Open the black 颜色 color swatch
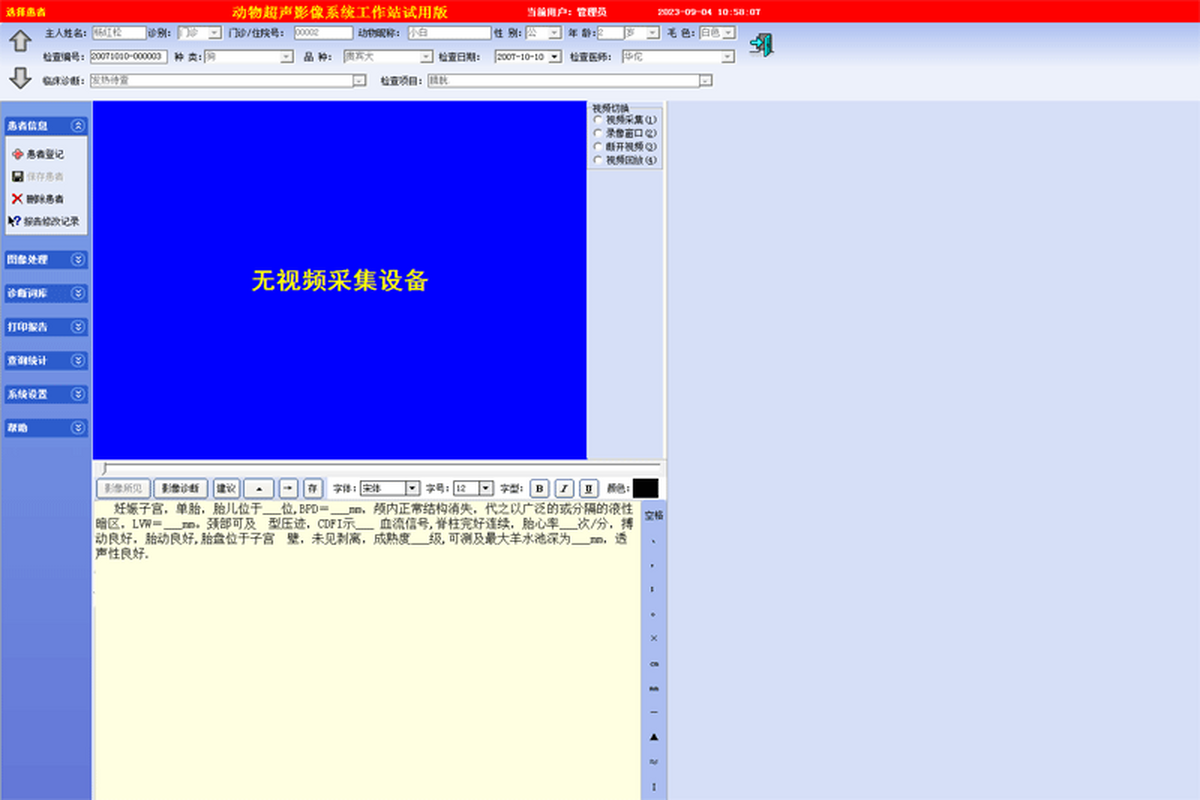The width and height of the screenshot is (1200, 800). tap(646, 488)
